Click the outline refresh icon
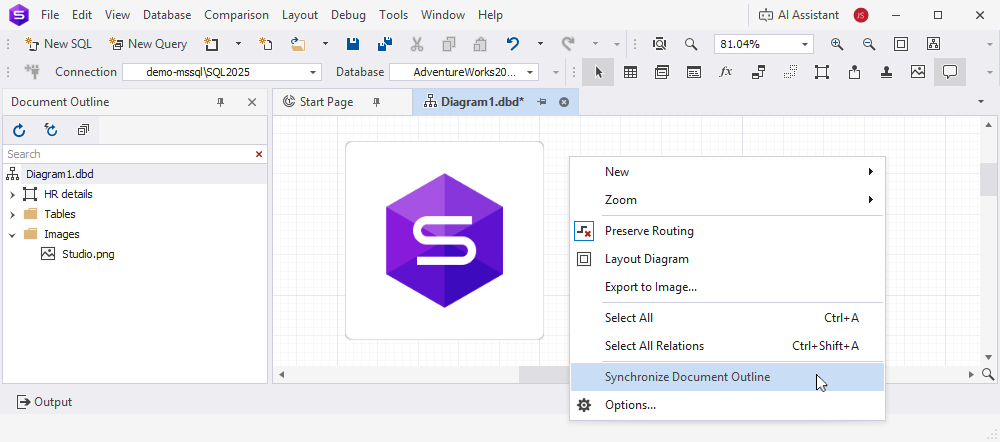 coord(19,130)
